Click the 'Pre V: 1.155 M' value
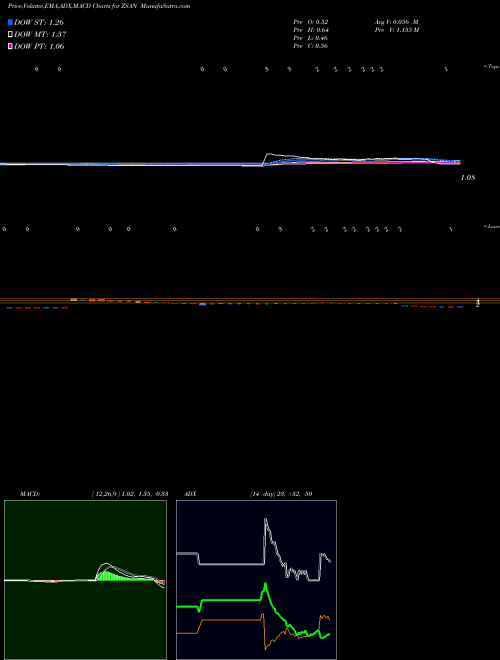This screenshot has height=660, width=500. (x=396, y=30)
